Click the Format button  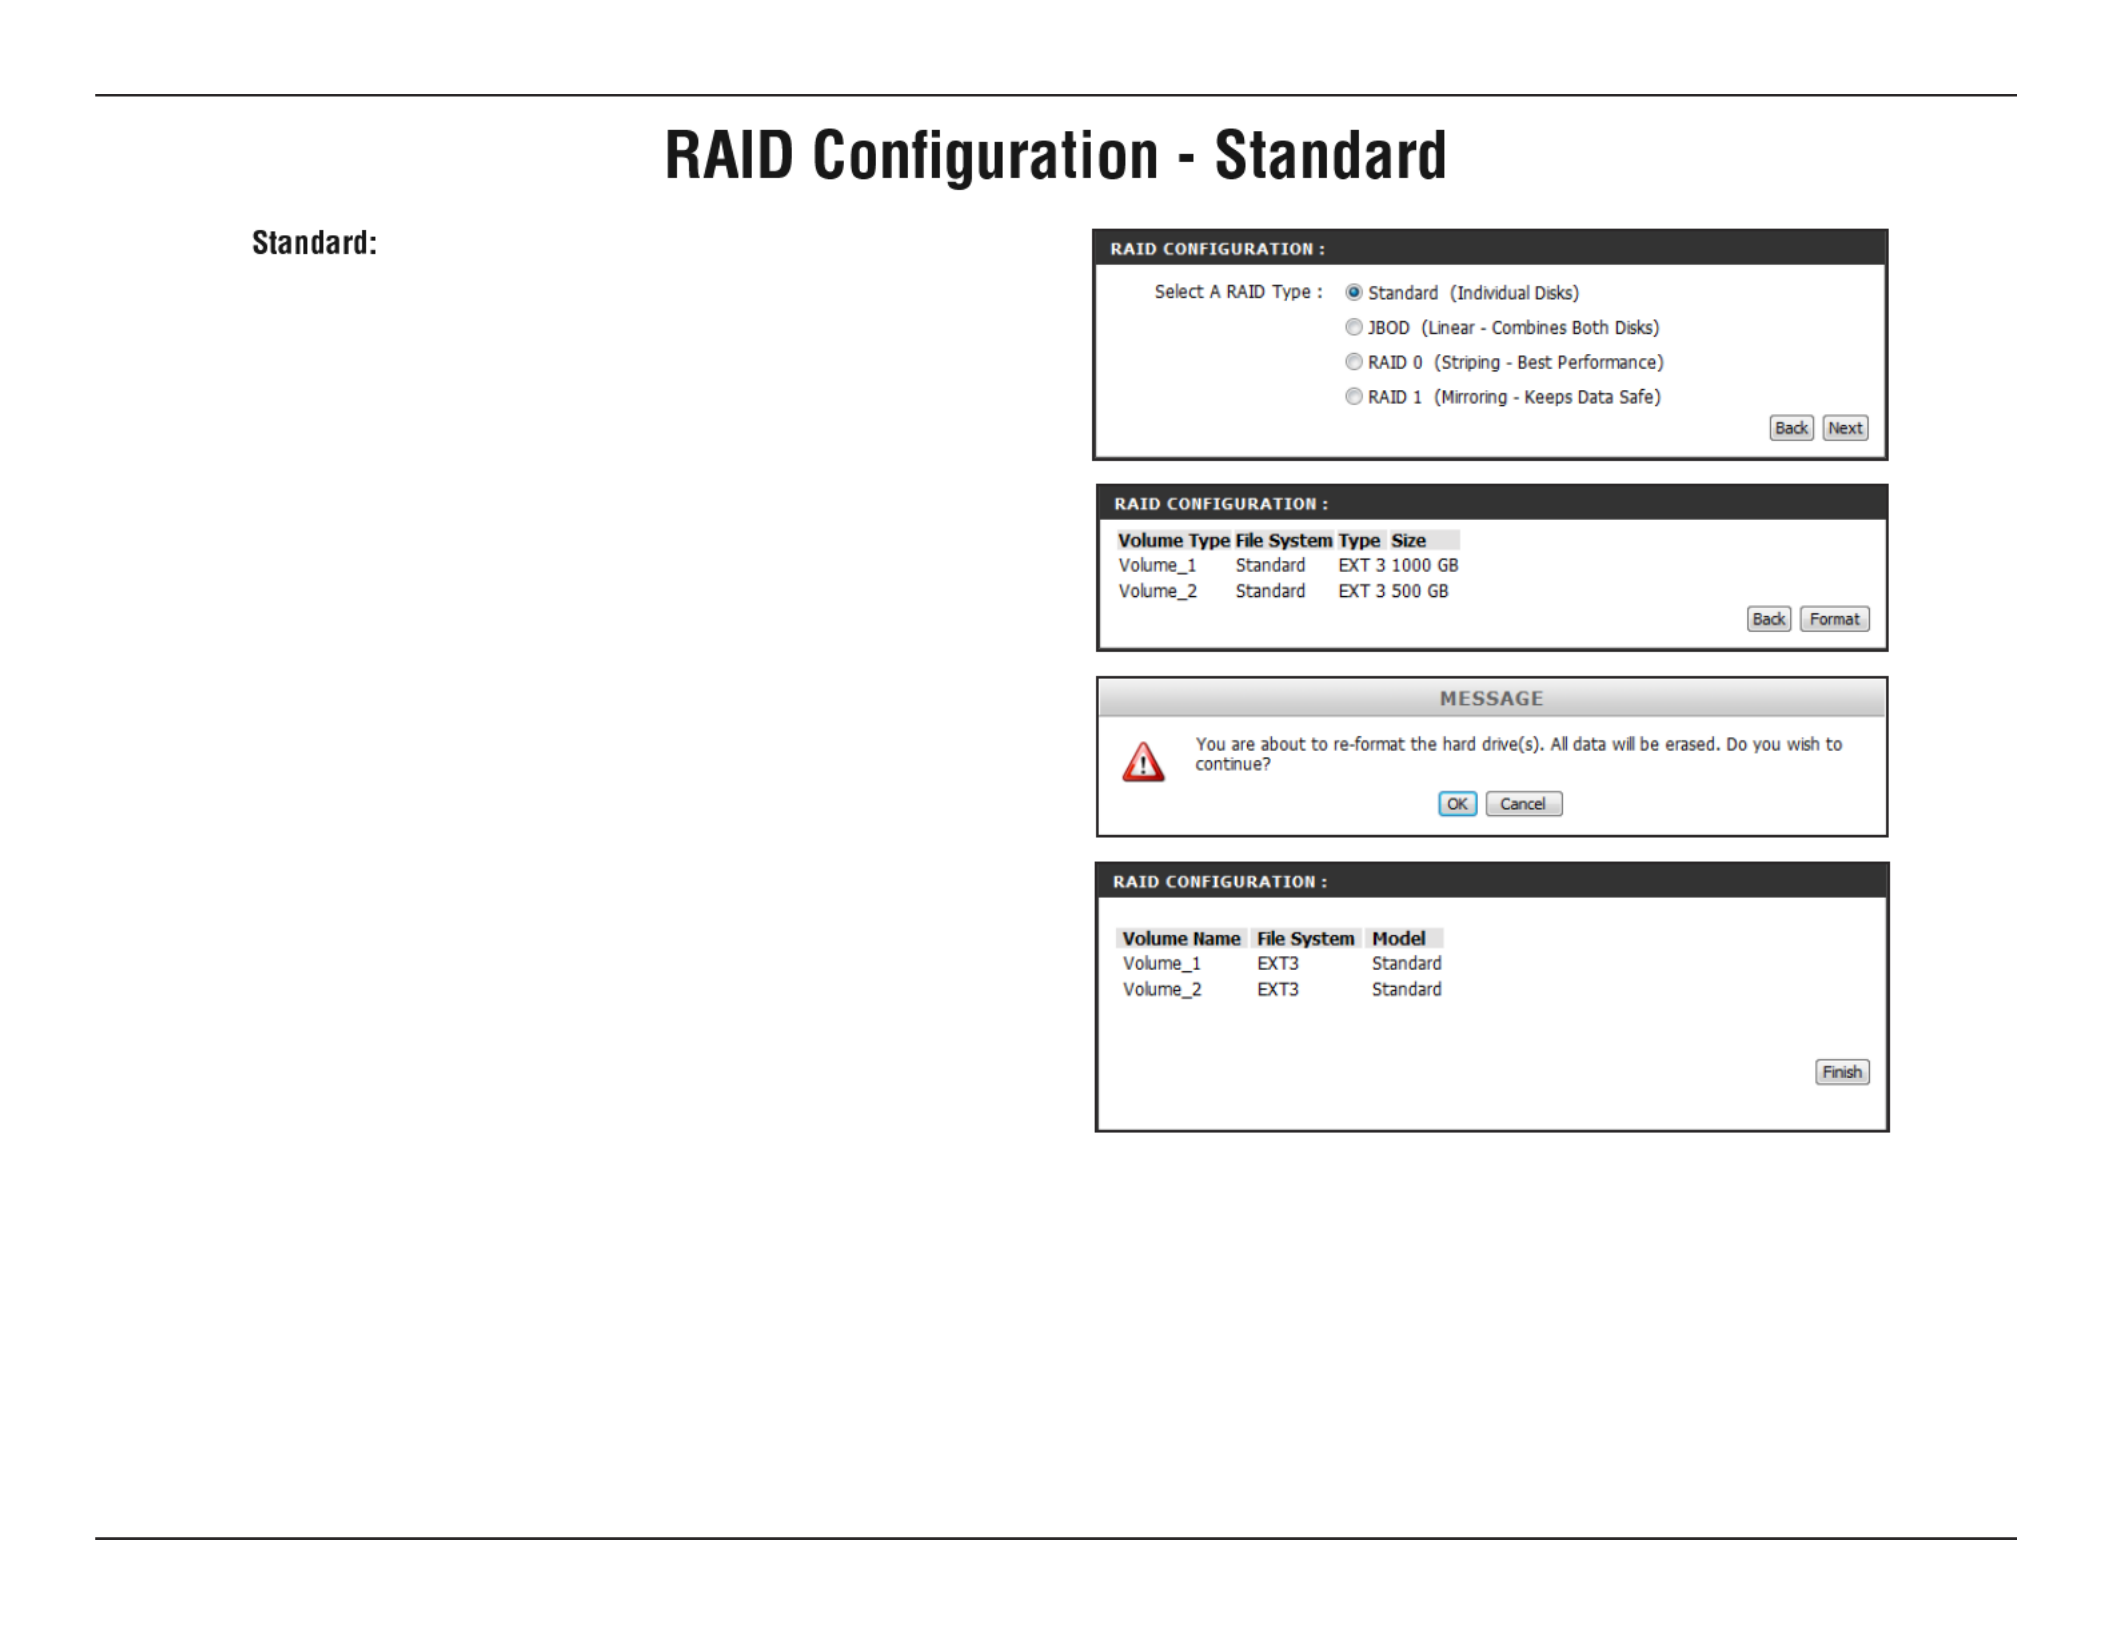point(1834,619)
